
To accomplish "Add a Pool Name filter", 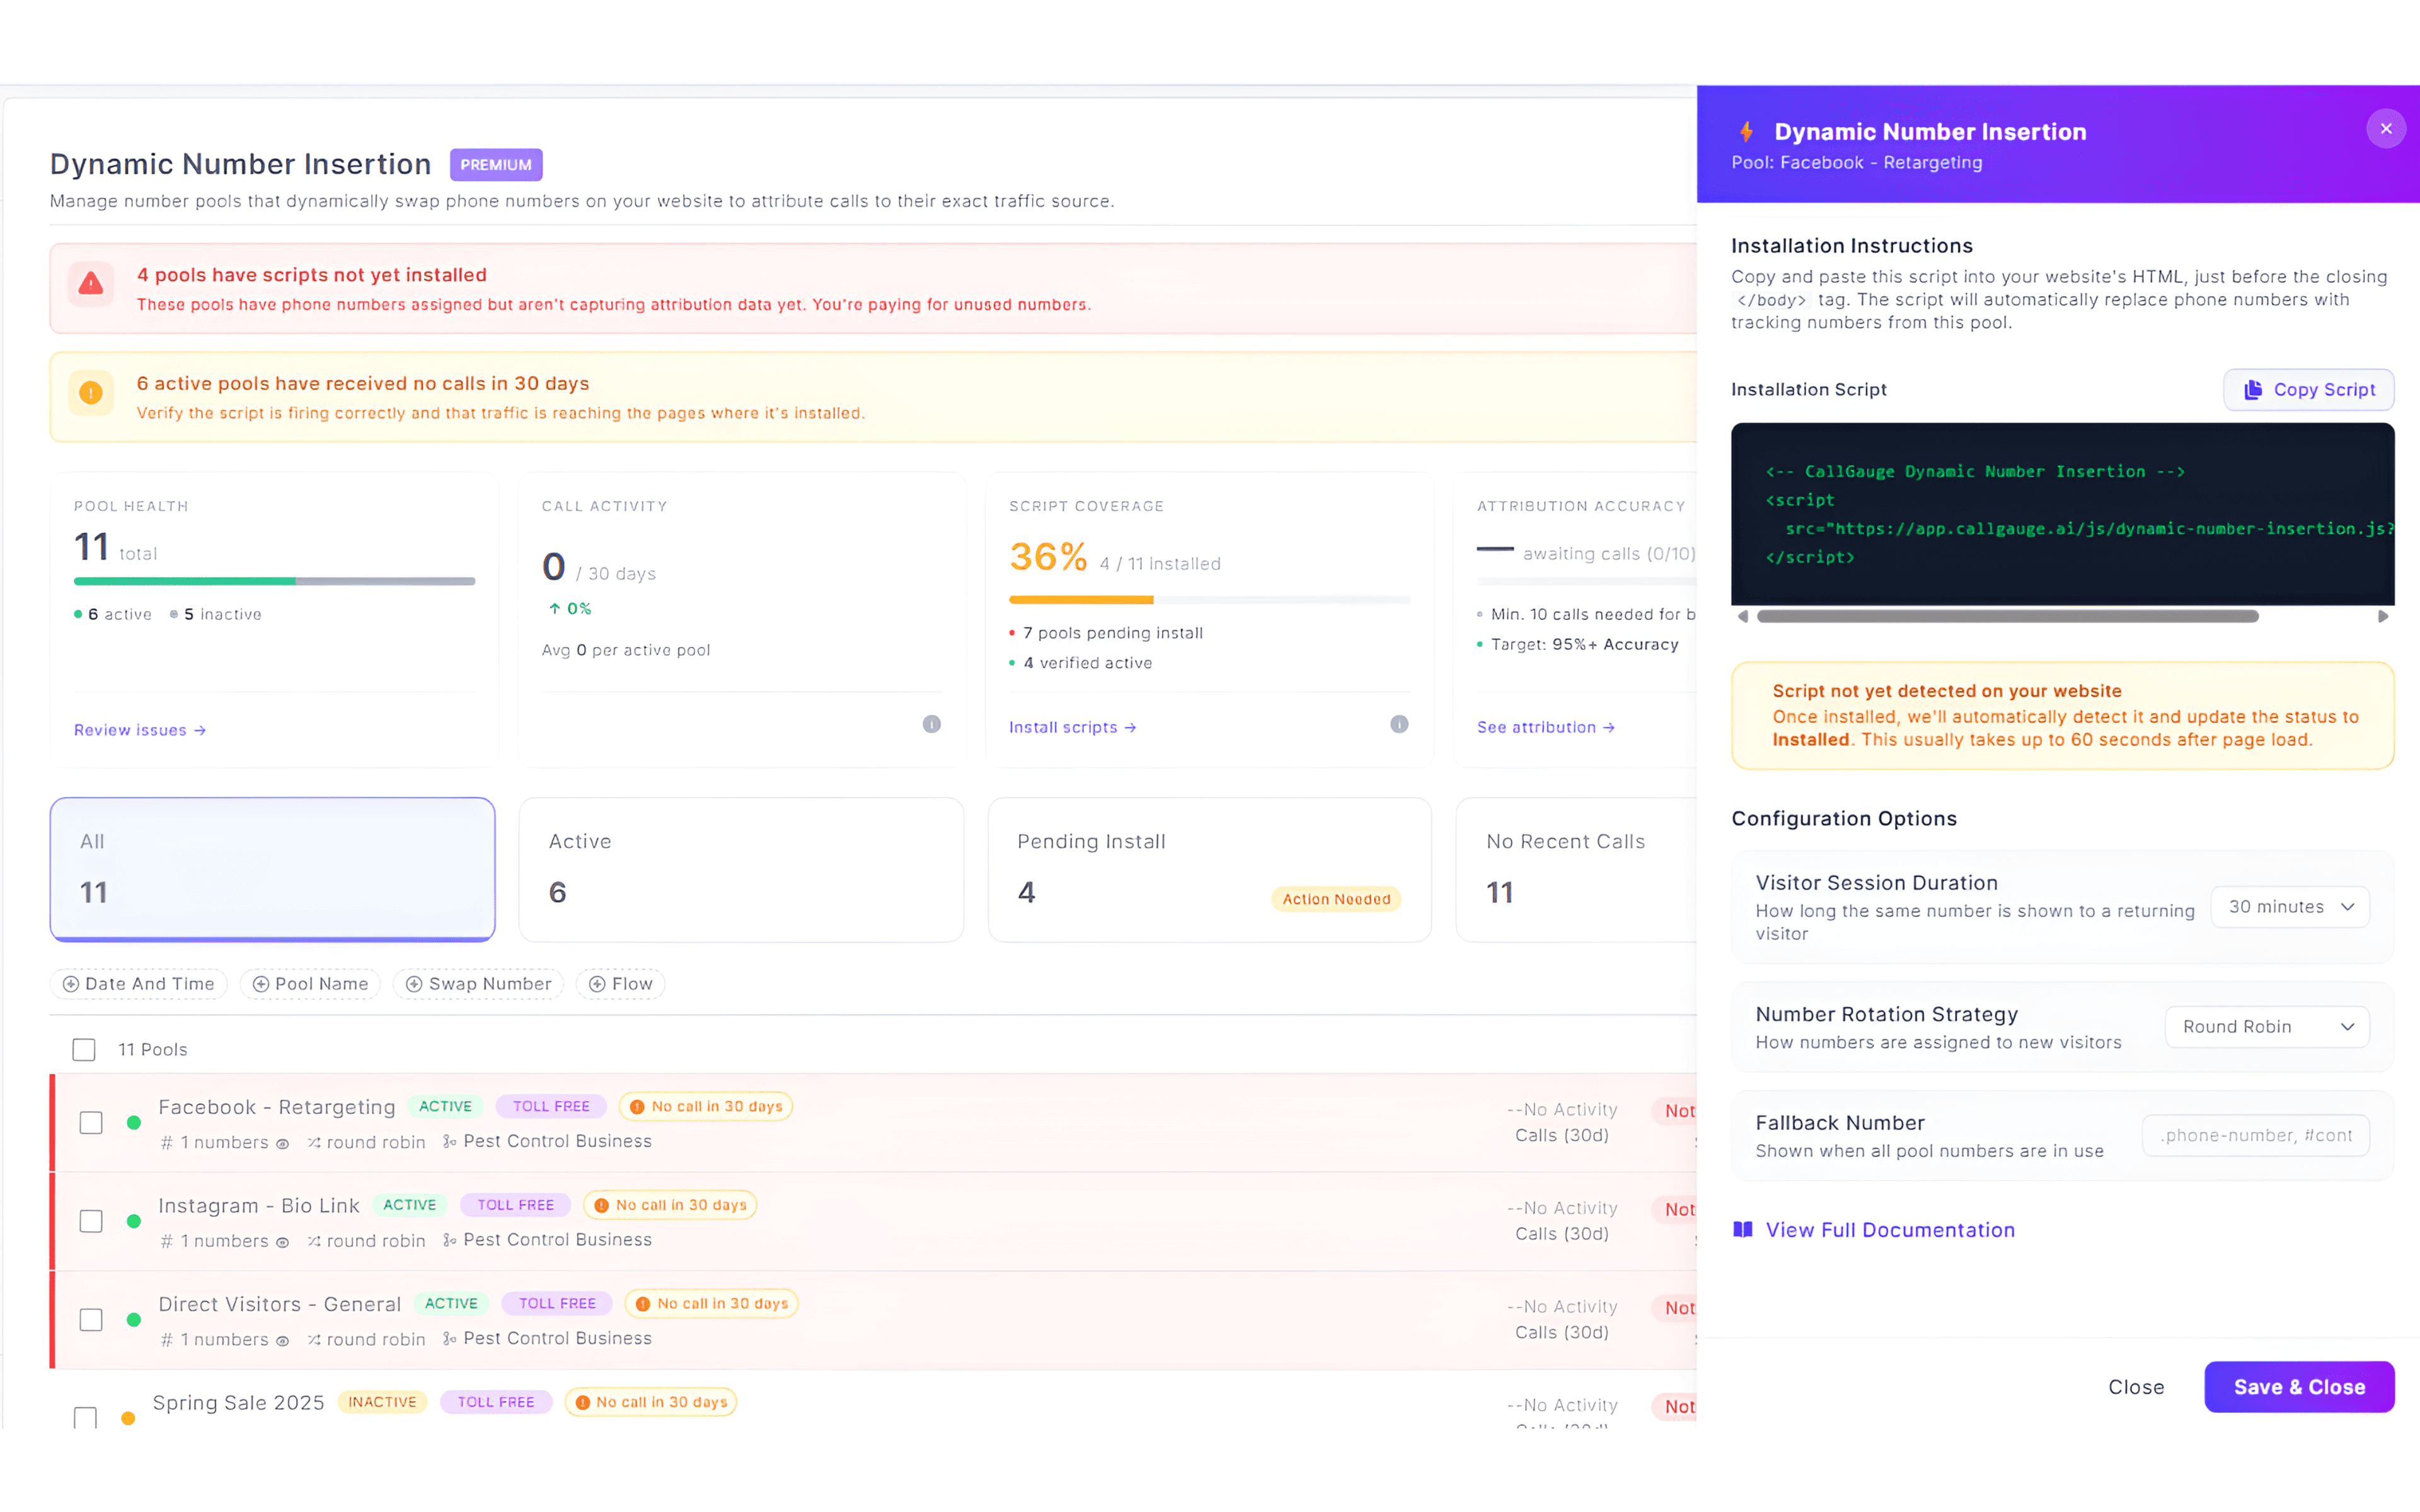I will point(310,984).
